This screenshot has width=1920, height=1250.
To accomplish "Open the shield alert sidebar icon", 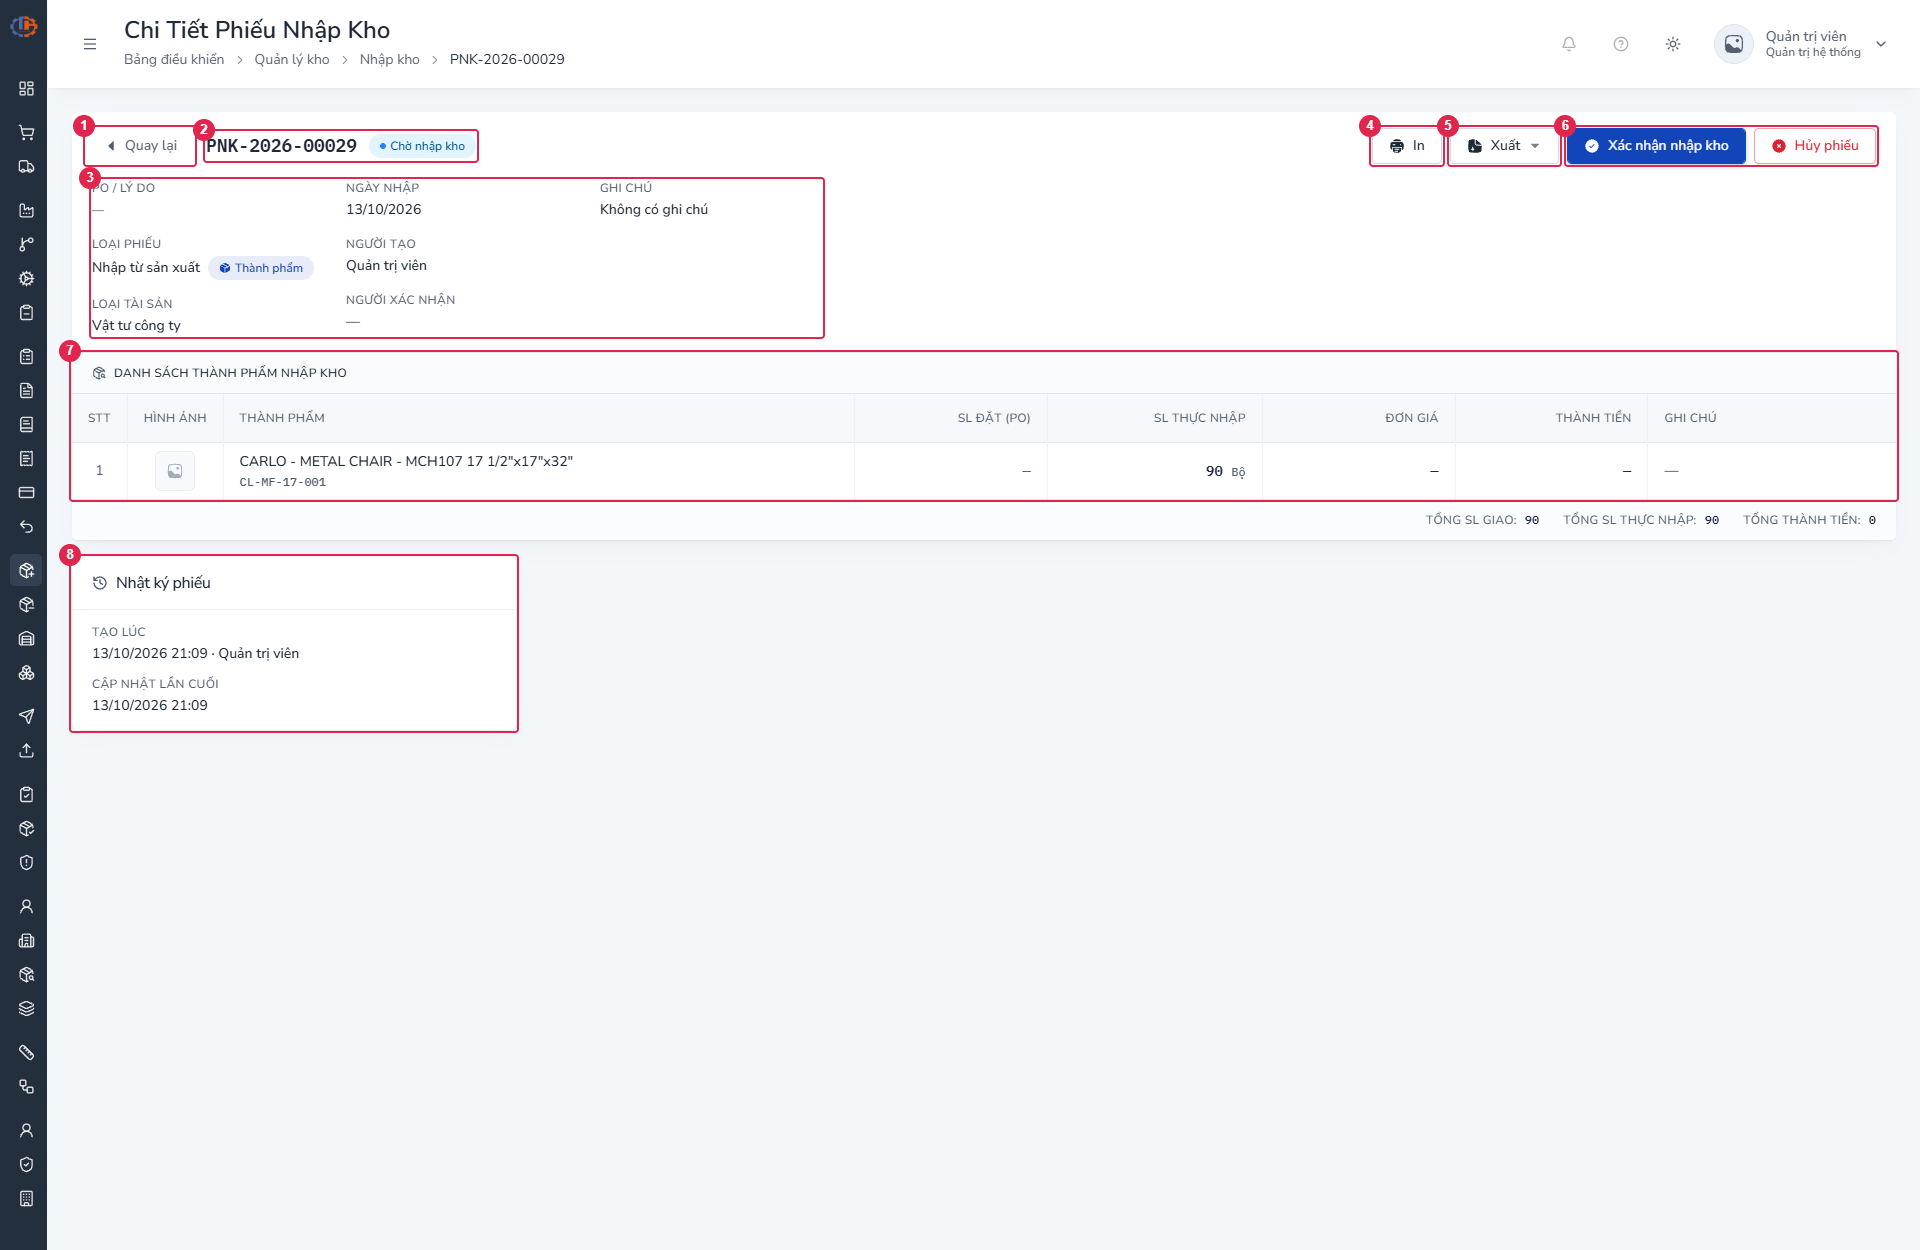I will coord(27,863).
